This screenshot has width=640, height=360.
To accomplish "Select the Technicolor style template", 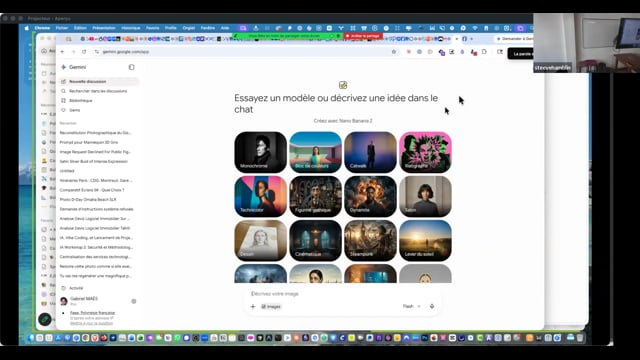I will pos(260,196).
